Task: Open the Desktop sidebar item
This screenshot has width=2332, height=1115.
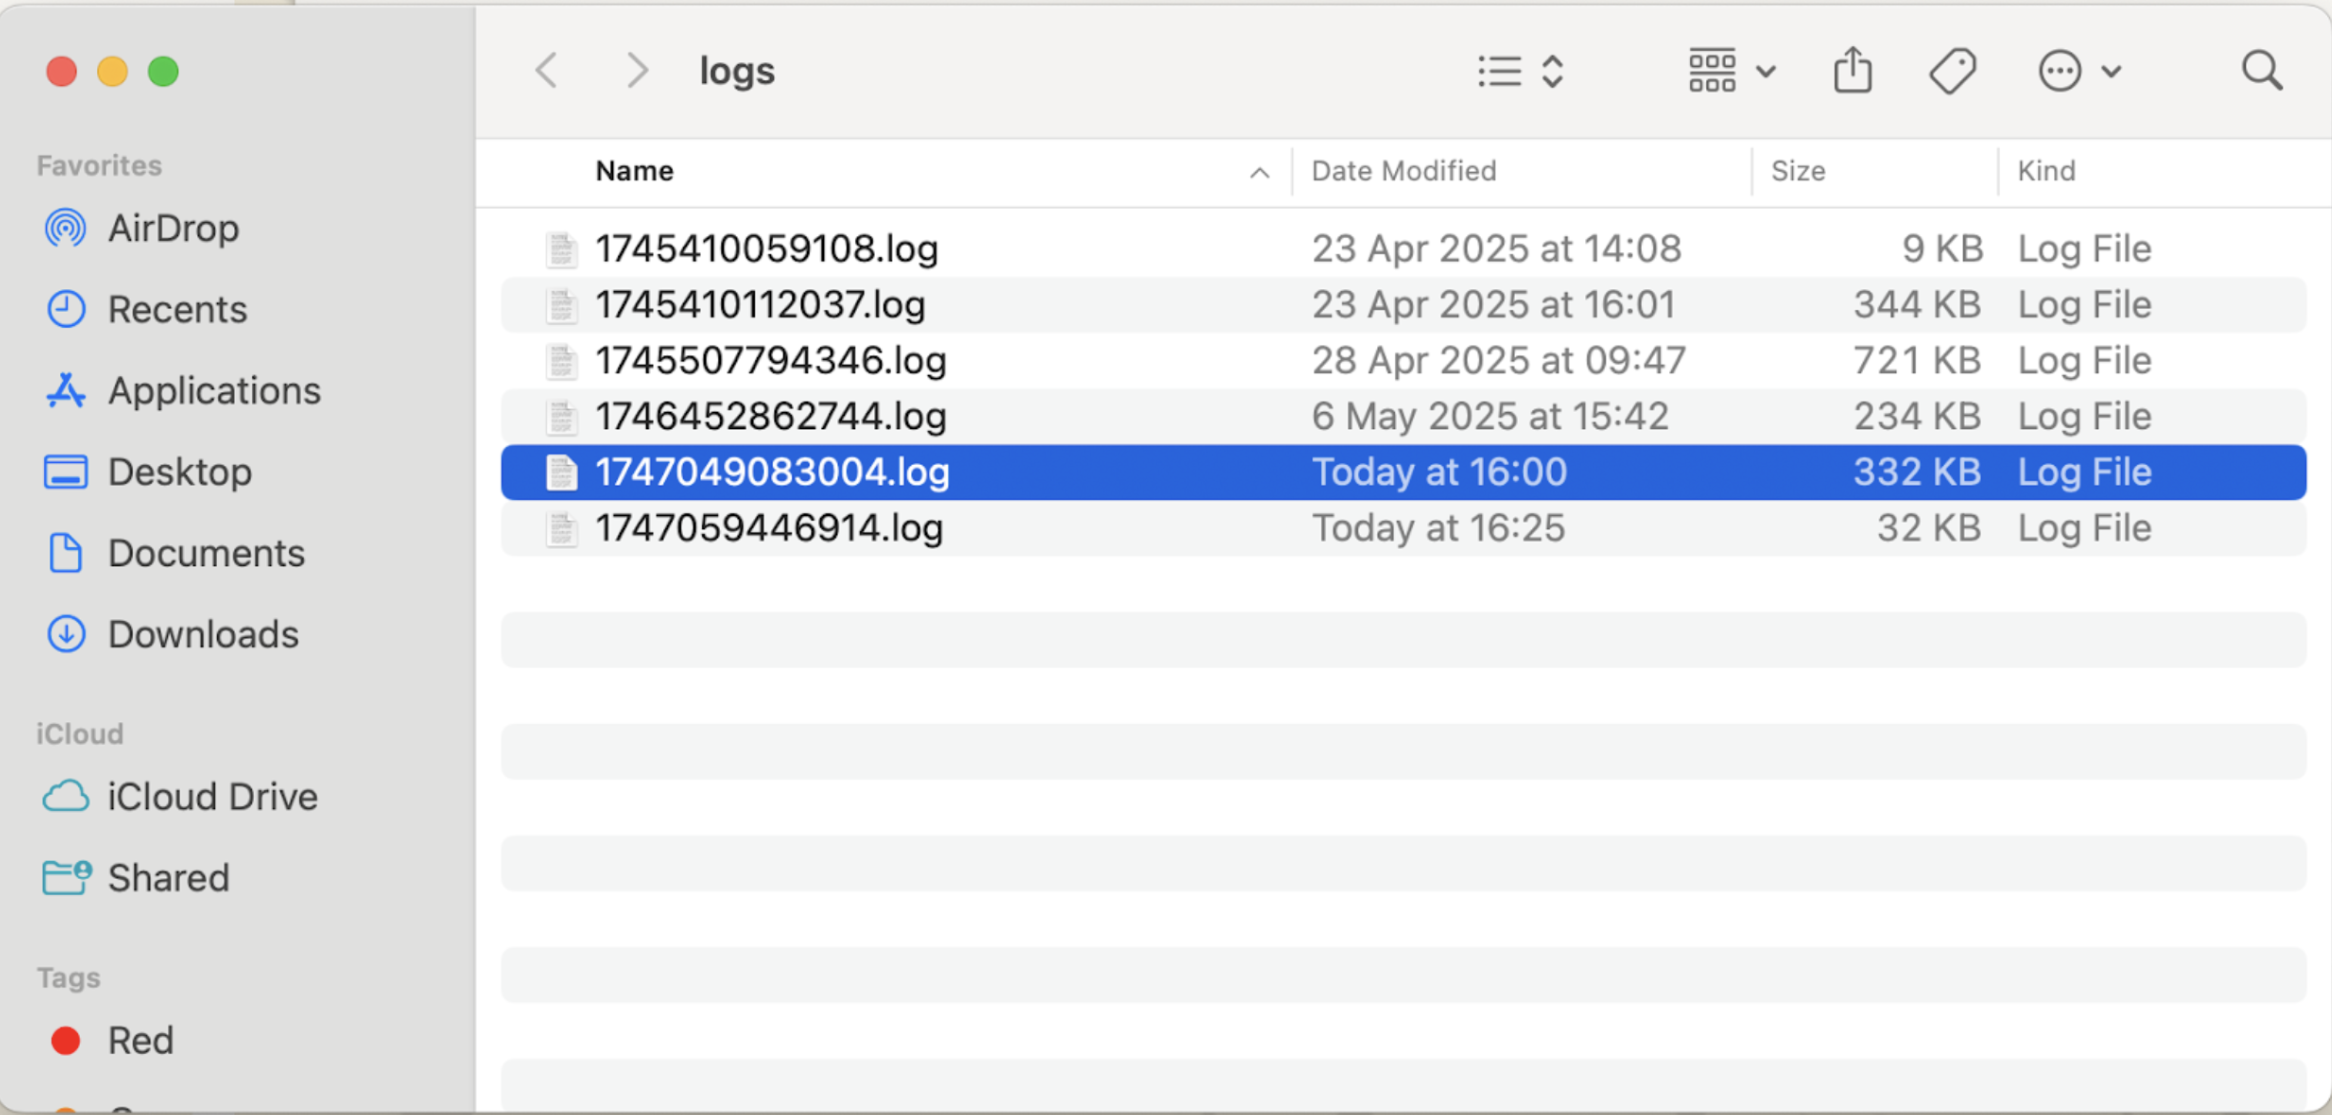Action: coord(179,471)
